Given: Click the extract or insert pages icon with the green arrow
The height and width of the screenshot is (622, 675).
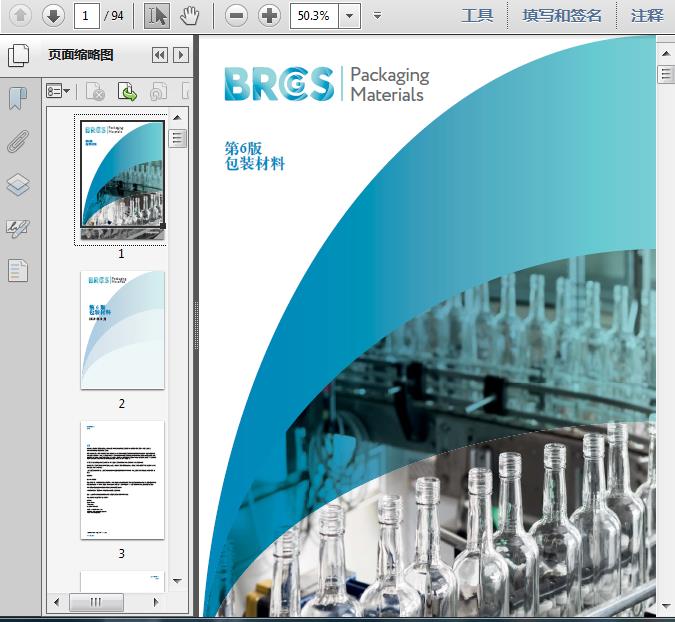Looking at the screenshot, I should point(127,91).
